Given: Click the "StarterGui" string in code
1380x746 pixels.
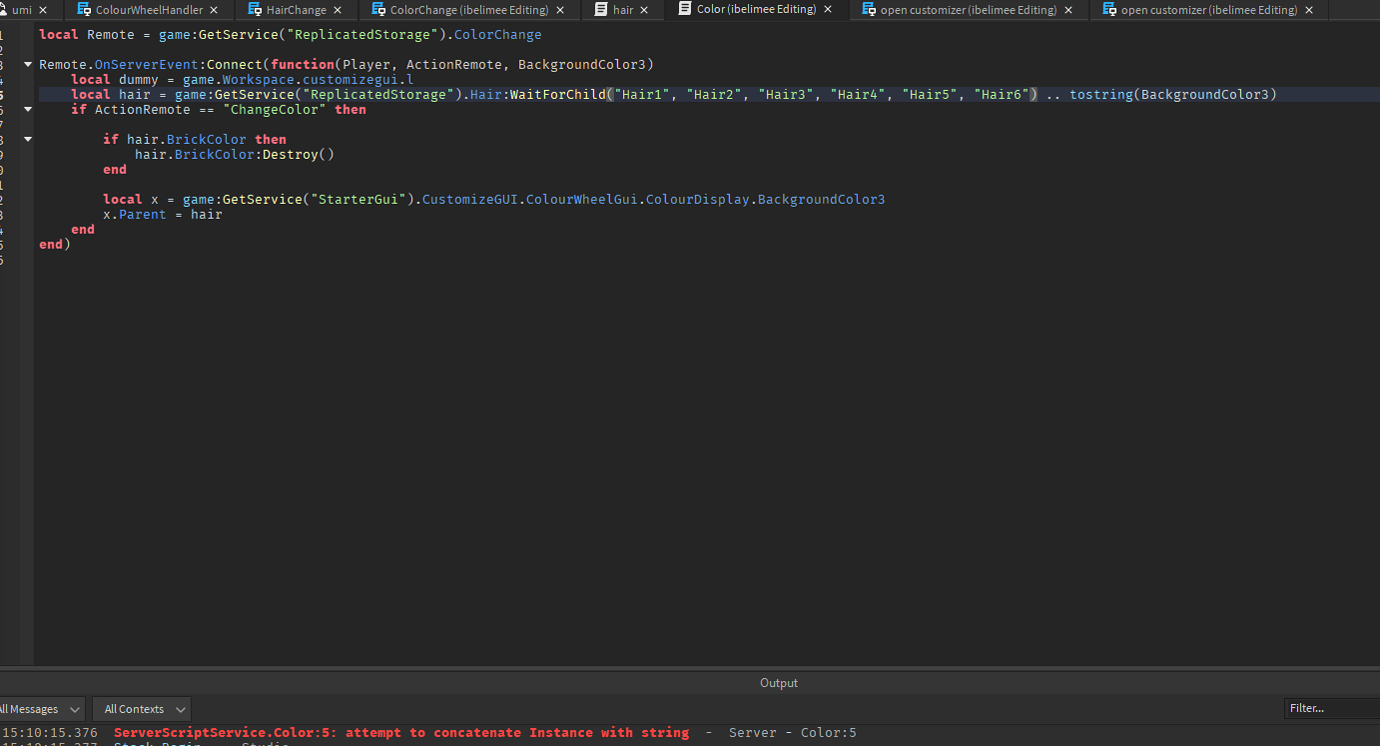Looking at the screenshot, I should [354, 200].
